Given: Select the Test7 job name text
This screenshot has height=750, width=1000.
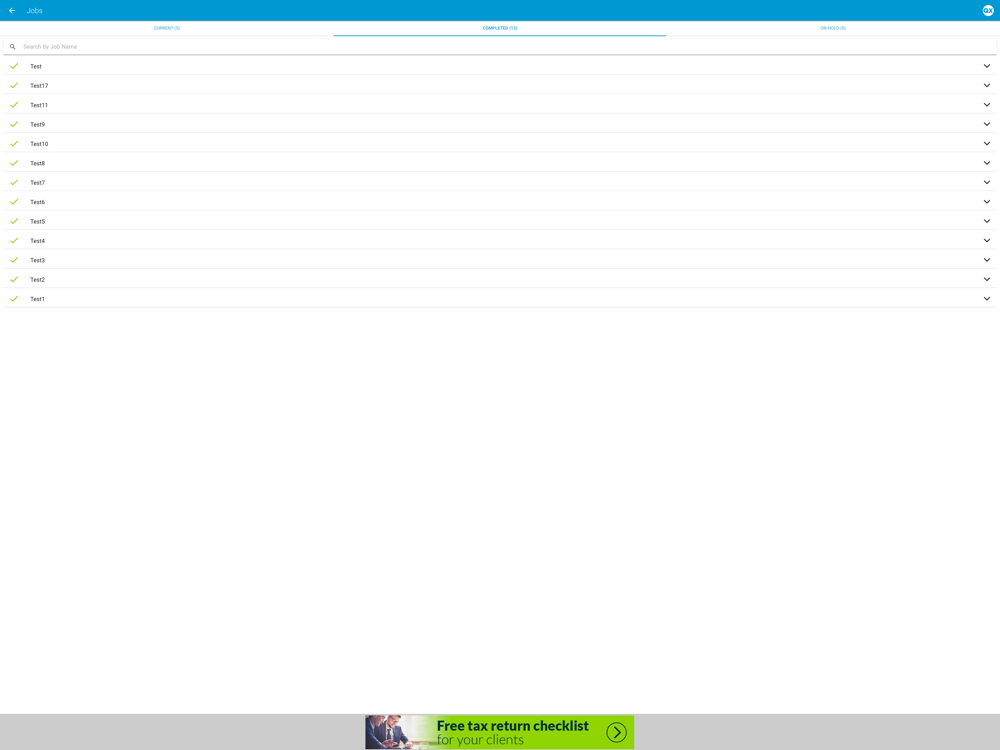Looking at the screenshot, I should 38,182.
